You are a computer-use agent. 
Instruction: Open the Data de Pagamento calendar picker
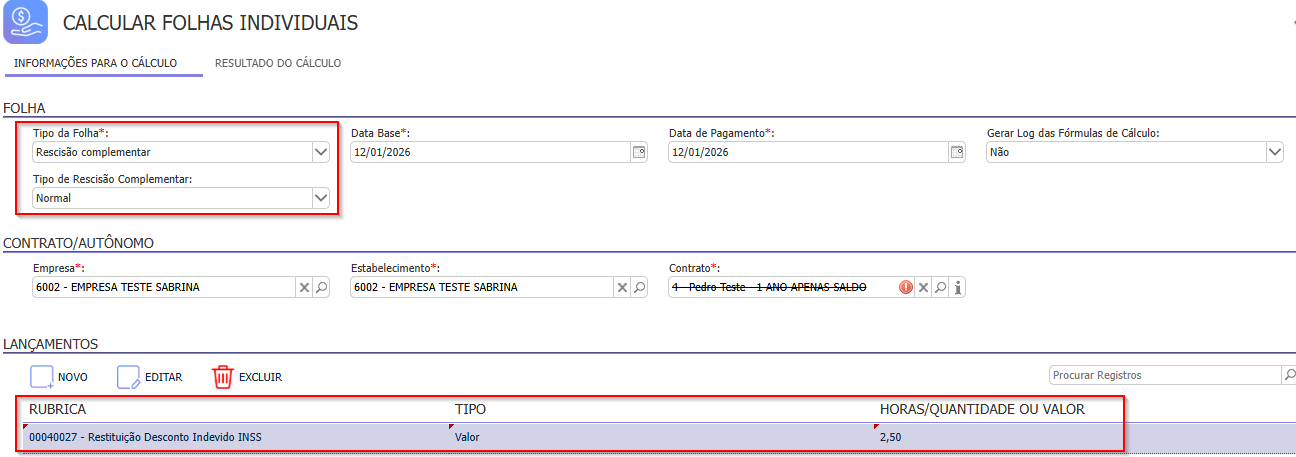pyautogui.click(x=957, y=152)
